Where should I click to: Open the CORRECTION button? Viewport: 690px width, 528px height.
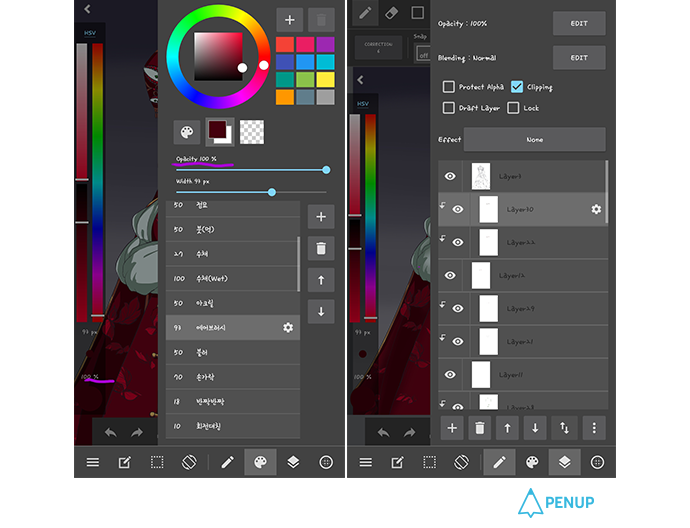[x=378, y=47]
